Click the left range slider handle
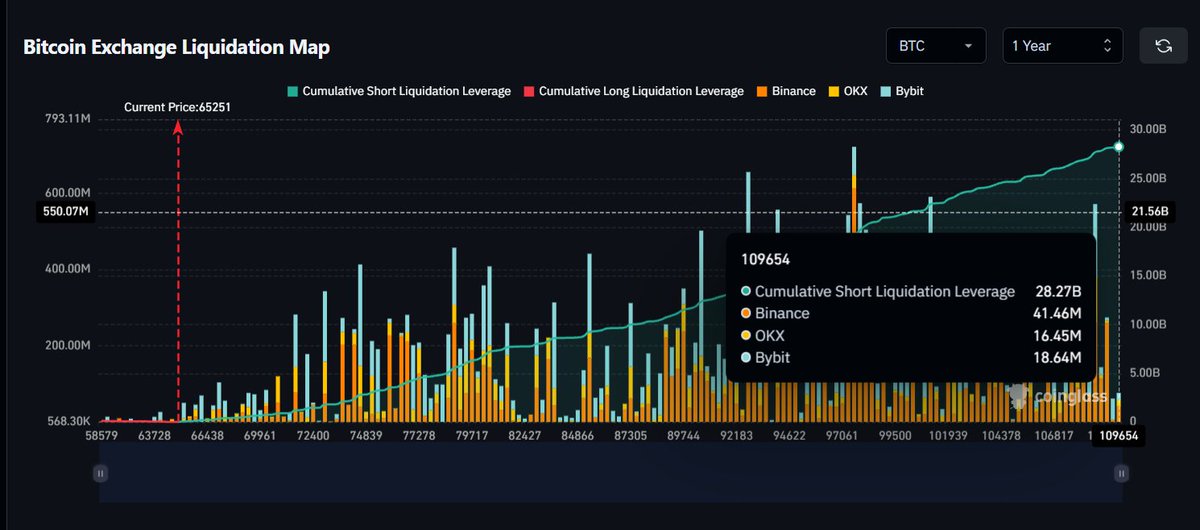 (100, 473)
